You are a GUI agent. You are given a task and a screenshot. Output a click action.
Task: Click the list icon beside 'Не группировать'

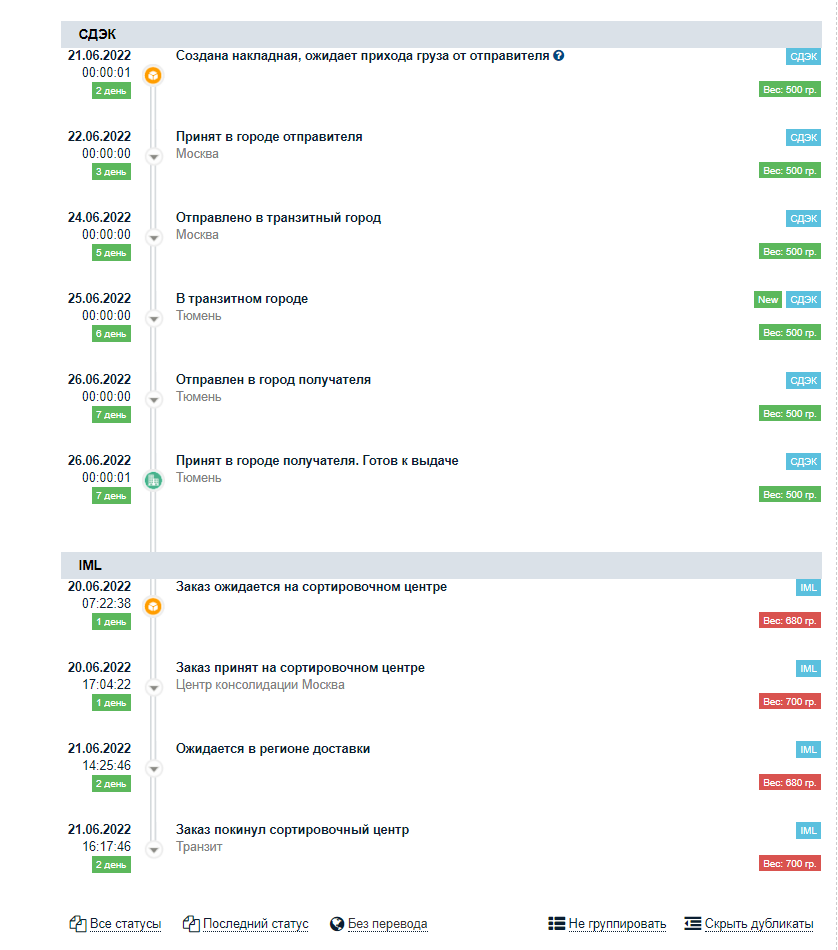[556, 923]
